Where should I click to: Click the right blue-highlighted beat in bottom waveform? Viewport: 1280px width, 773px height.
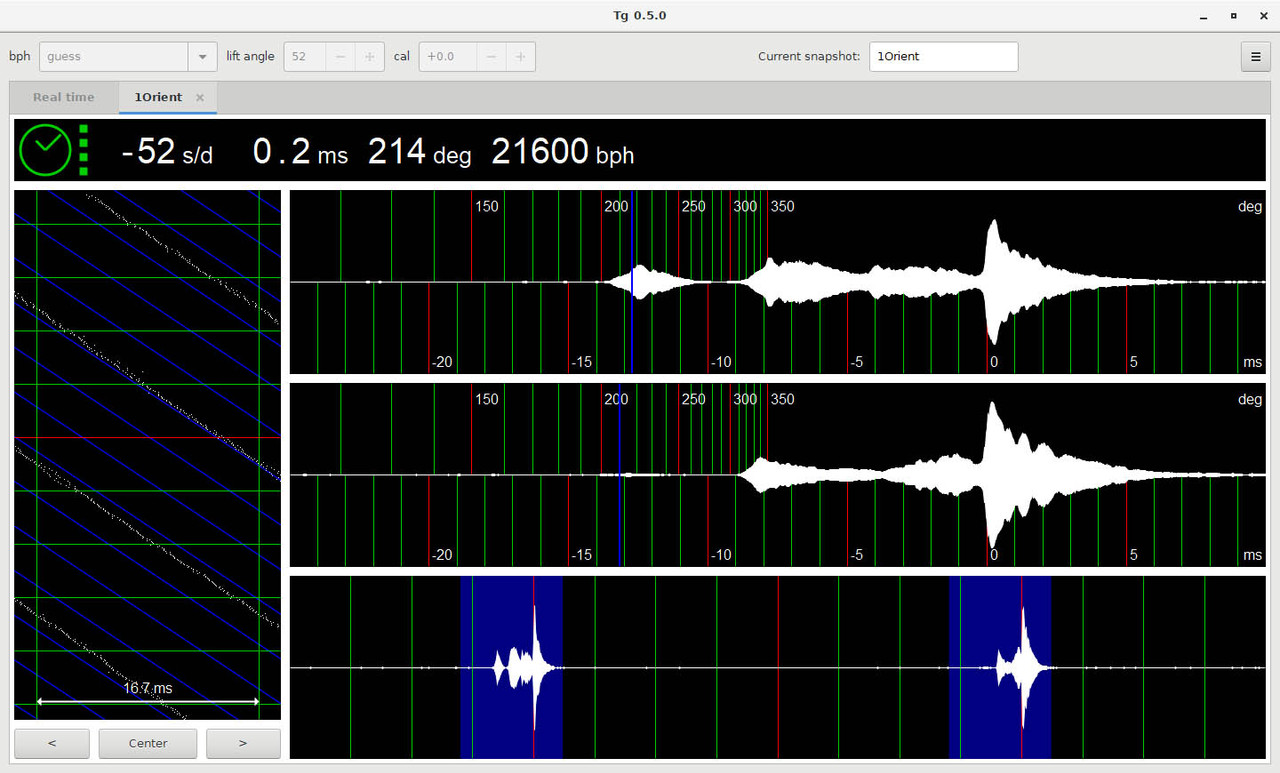(1000, 667)
